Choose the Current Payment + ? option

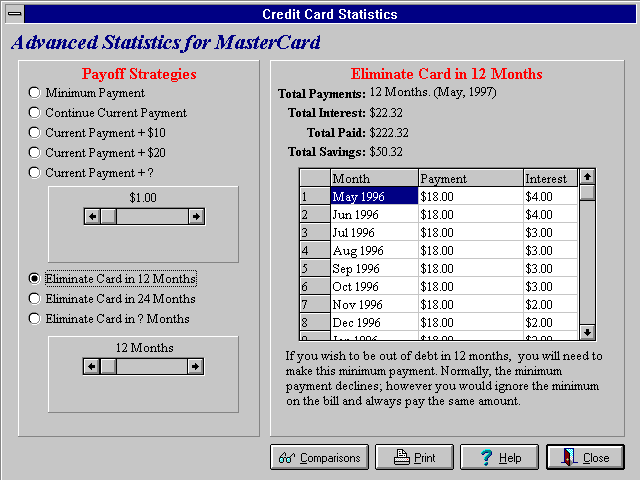[x=36, y=173]
